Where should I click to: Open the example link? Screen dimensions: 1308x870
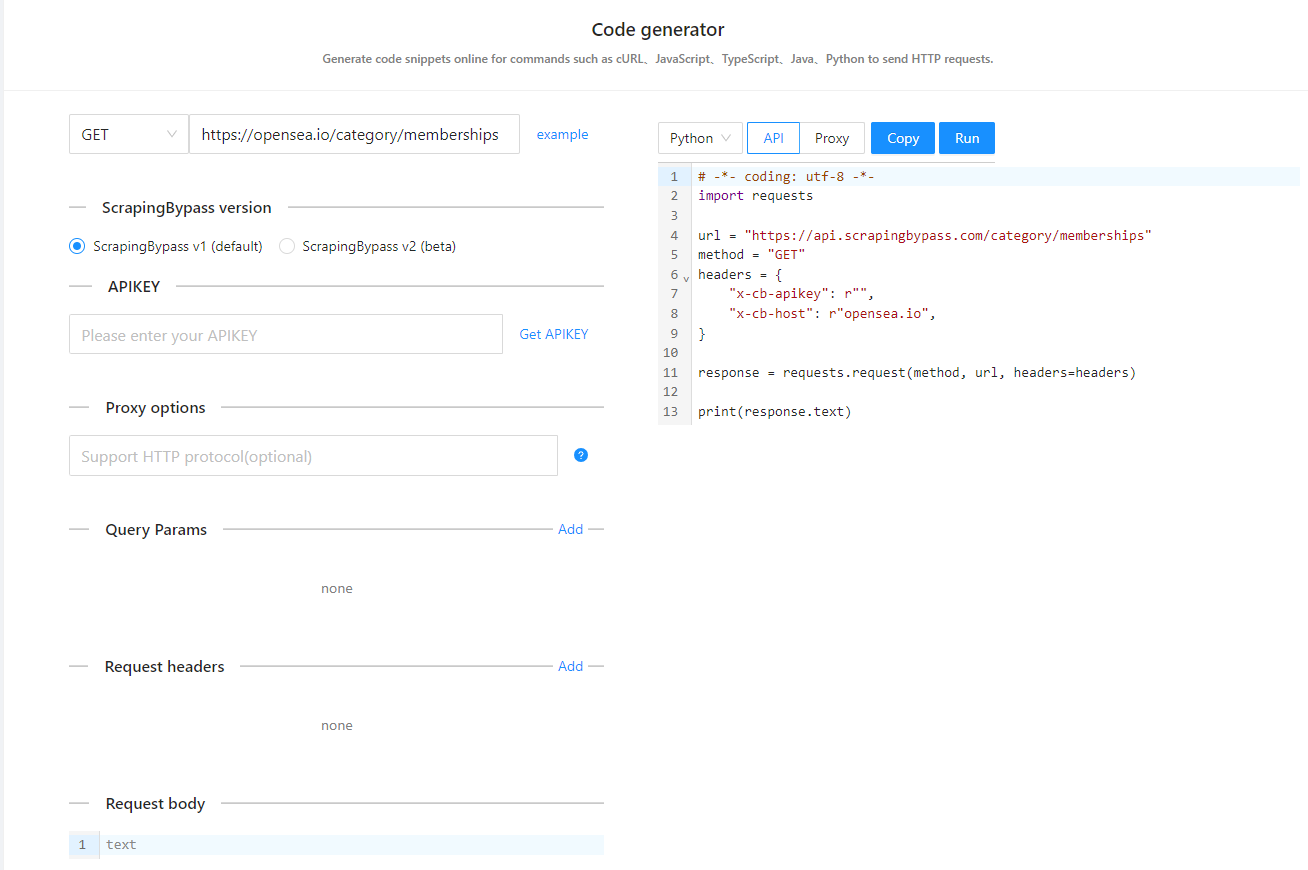click(x=562, y=134)
